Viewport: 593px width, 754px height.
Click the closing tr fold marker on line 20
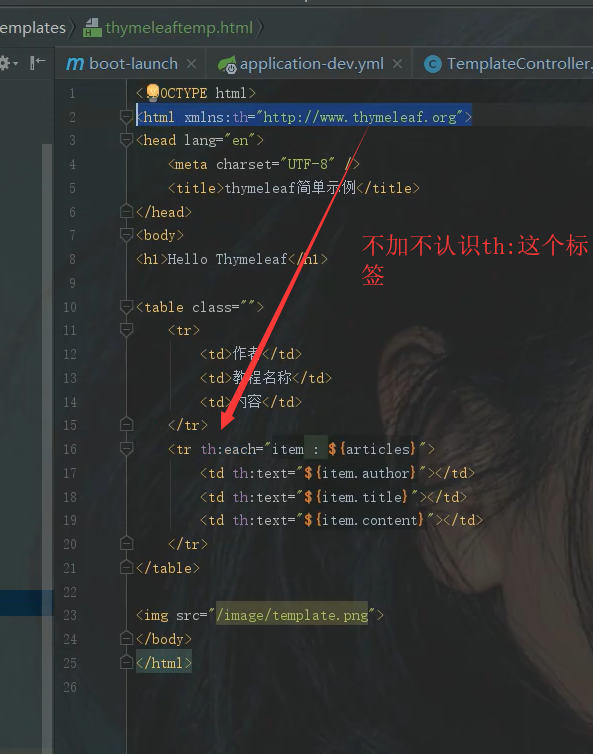pos(126,544)
